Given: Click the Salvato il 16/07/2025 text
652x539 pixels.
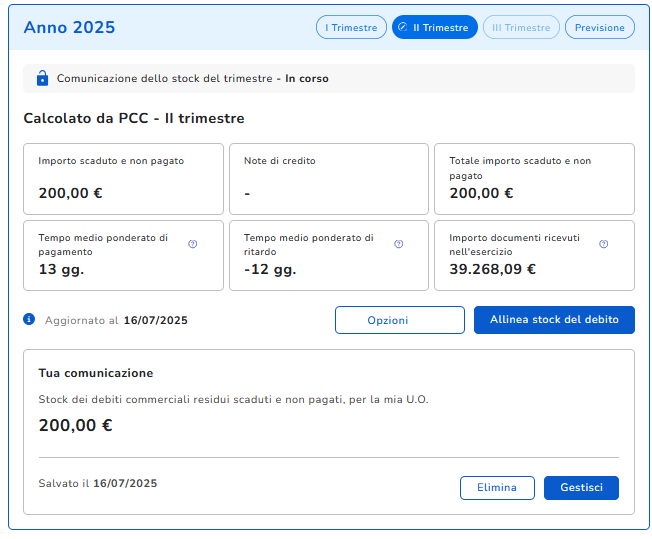Looking at the screenshot, I should pyautogui.click(x=98, y=483).
